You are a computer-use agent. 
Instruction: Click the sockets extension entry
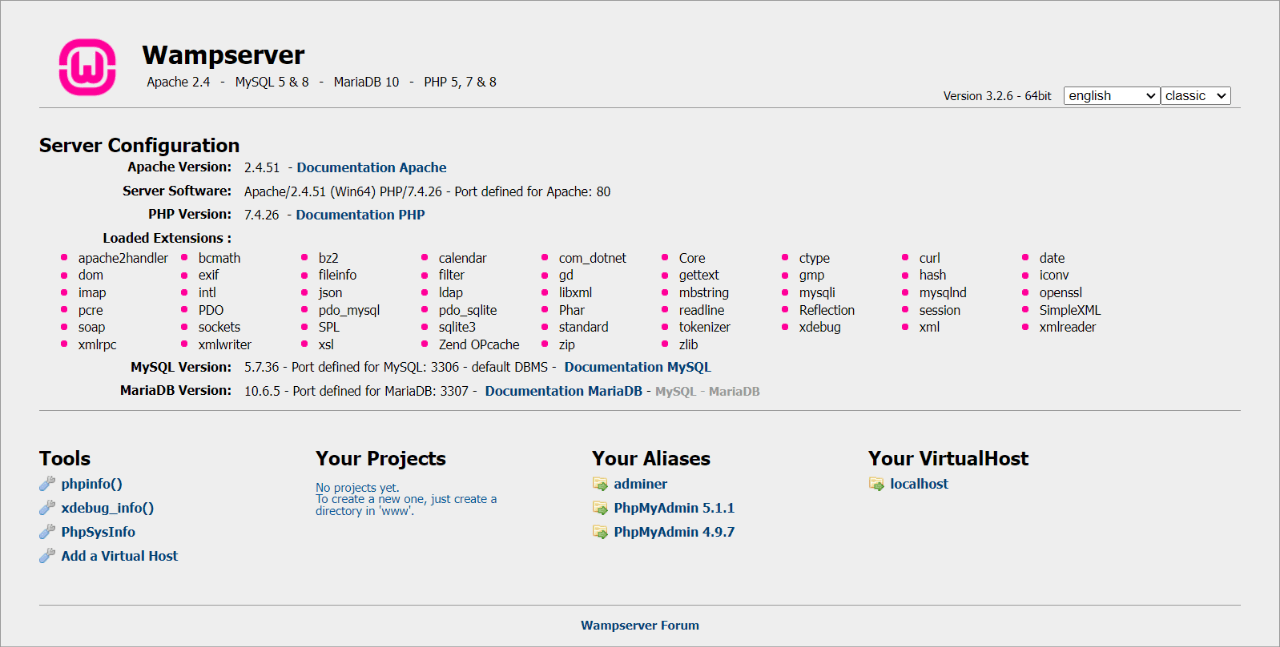(219, 327)
